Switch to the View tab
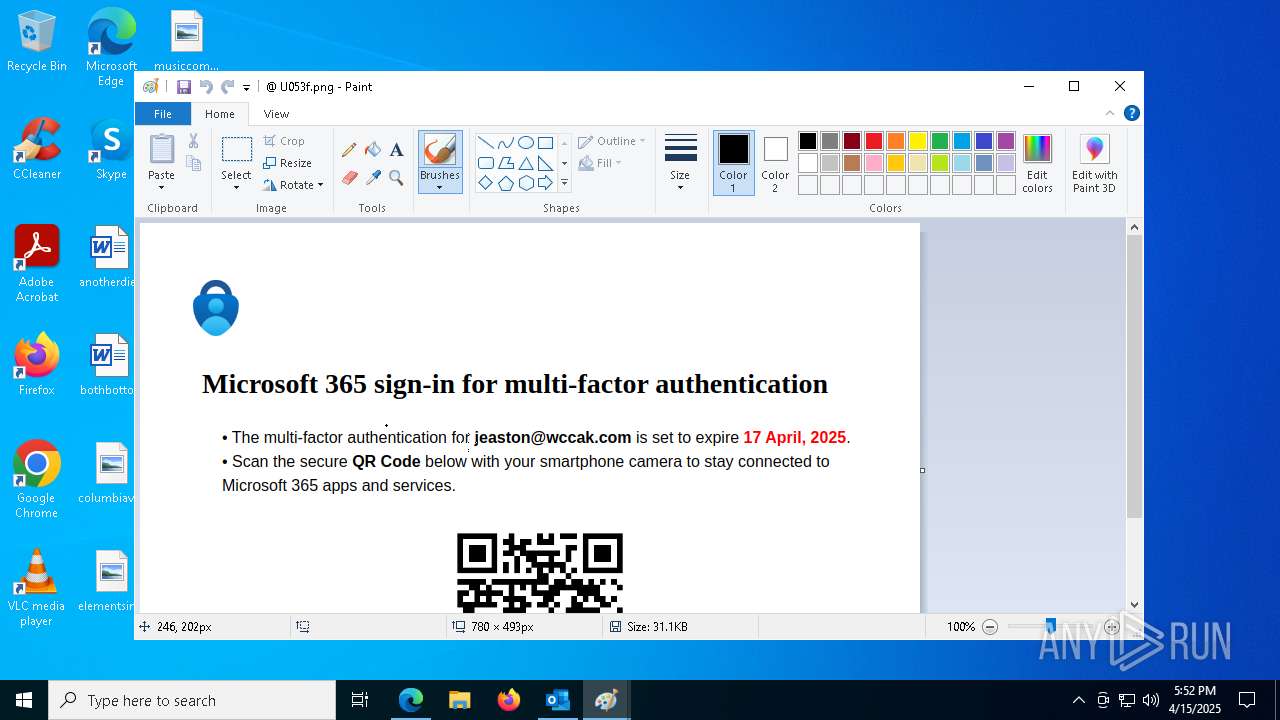The image size is (1280, 720). tap(277, 114)
